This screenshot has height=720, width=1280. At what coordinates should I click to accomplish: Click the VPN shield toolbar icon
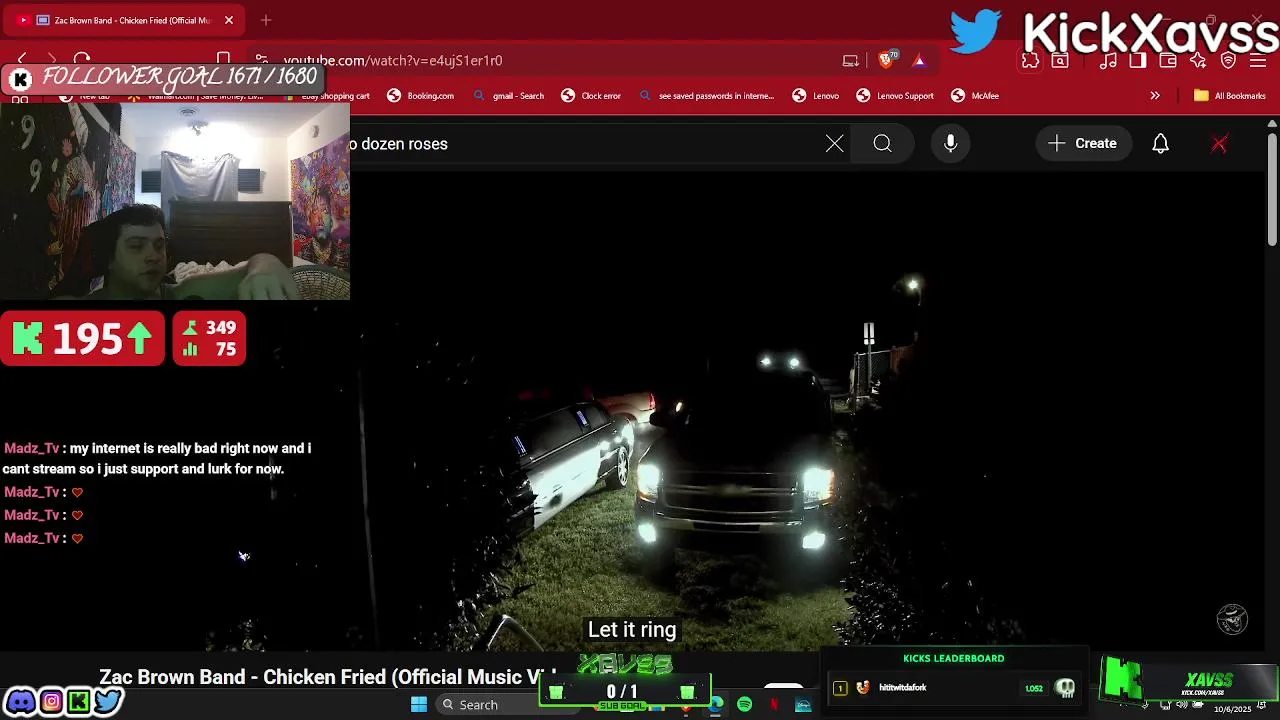coord(1228,61)
